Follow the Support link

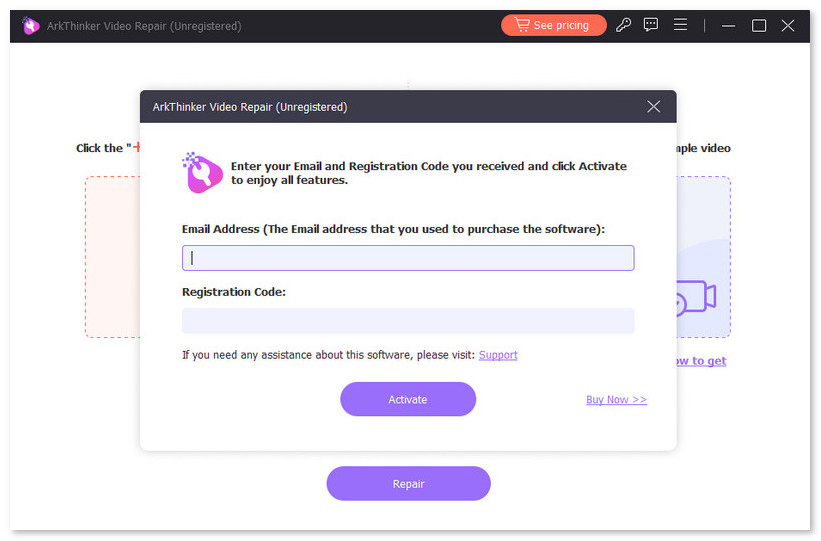tap(498, 355)
